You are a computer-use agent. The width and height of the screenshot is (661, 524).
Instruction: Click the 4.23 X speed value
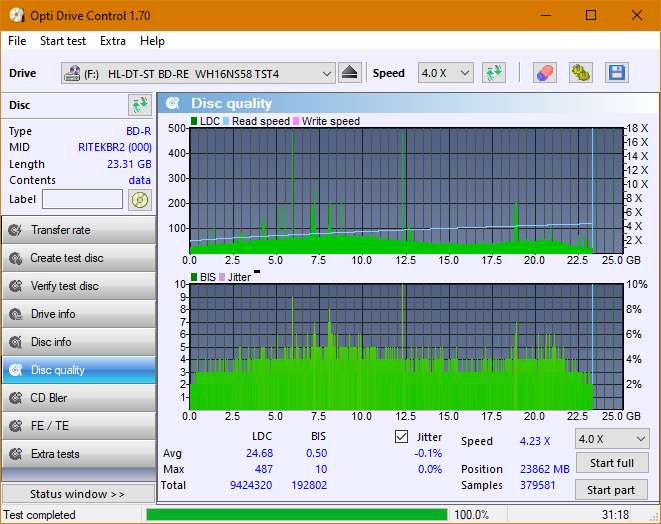(x=535, y=441)
